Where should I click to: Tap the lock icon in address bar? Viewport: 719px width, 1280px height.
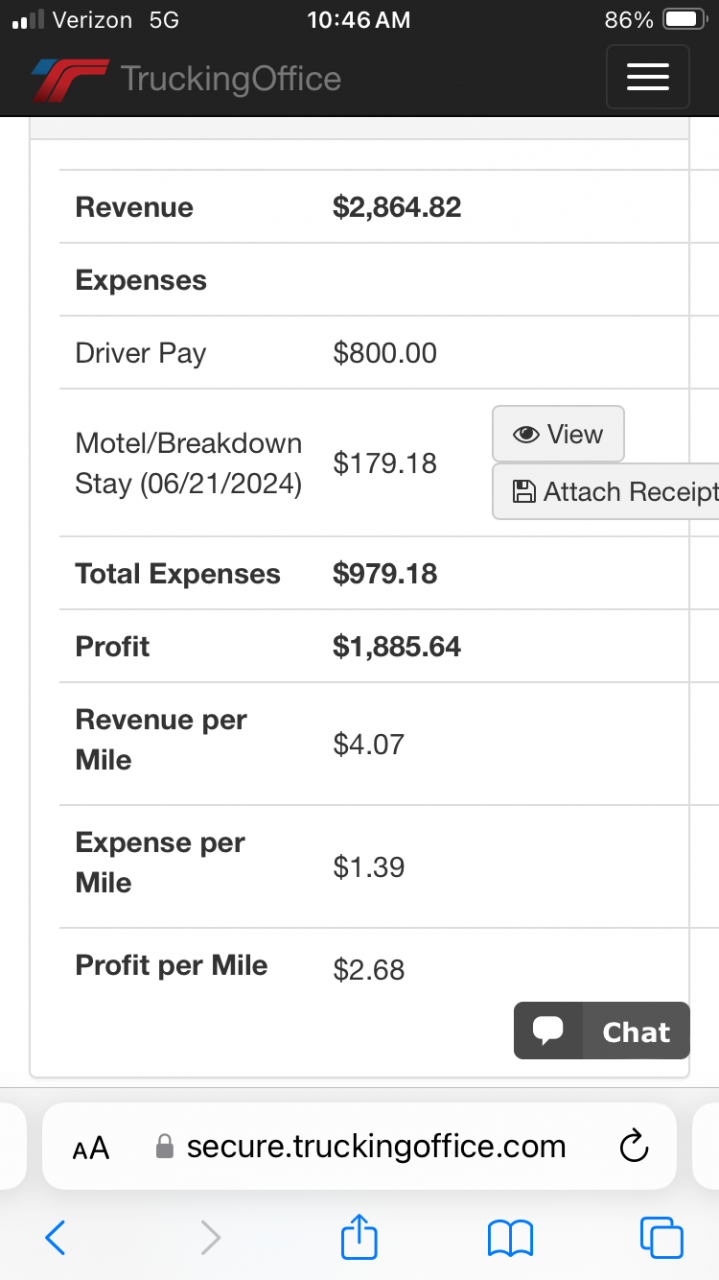point(165,1147)
